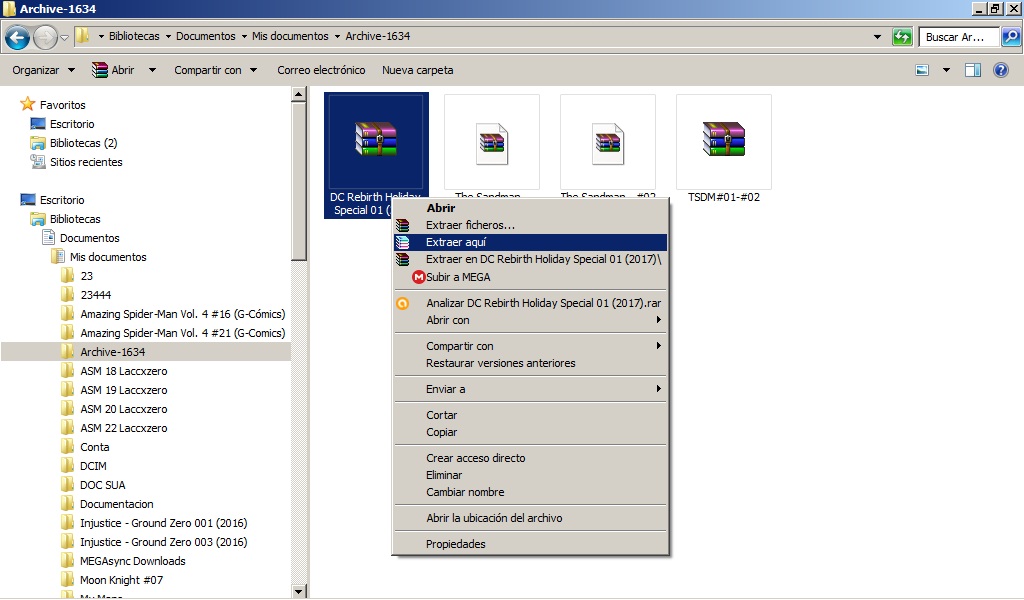Image resolution: width=1024 pixels, height=600 pixels.
Task: Select folder 23444 in the tree
Action: coord(95,294)
